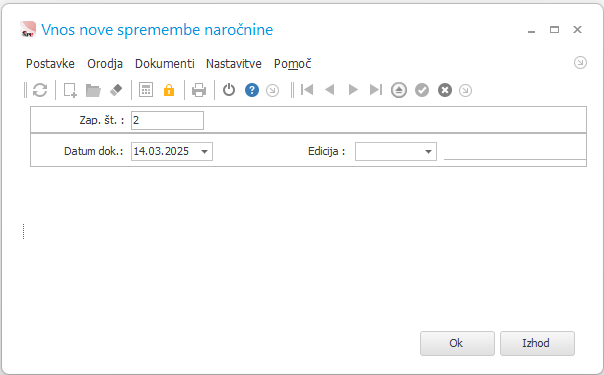Screen dimensions: 604x375
Task: Open the Postavke menu
Action: click(x=50, y=64)
